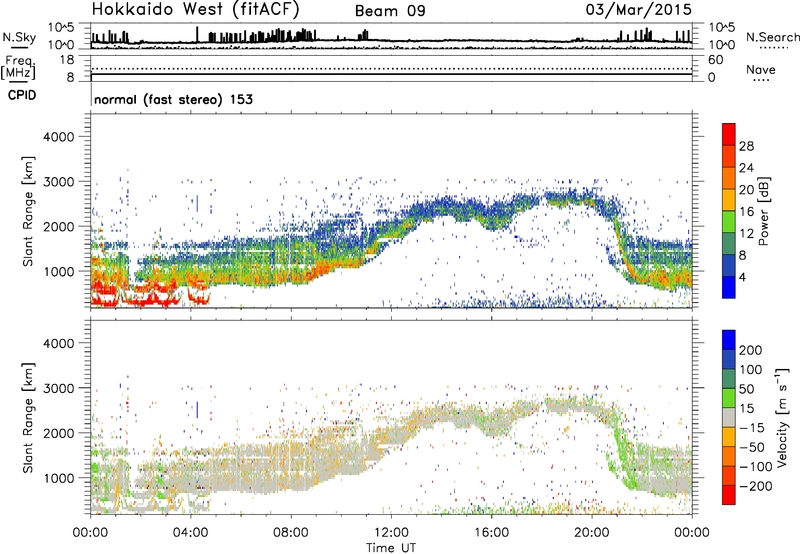Viewport: 800px width, 554px height.
Task: Click the 'Velocity [m s-1]' colorbar label
Action: (x=781, y=417)
